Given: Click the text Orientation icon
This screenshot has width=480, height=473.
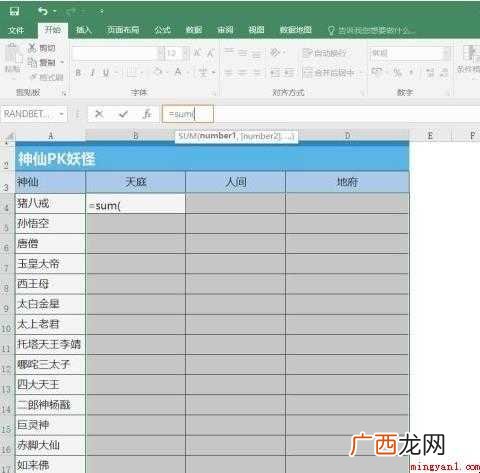Looking at the screenshot, I should click(275, 53).
